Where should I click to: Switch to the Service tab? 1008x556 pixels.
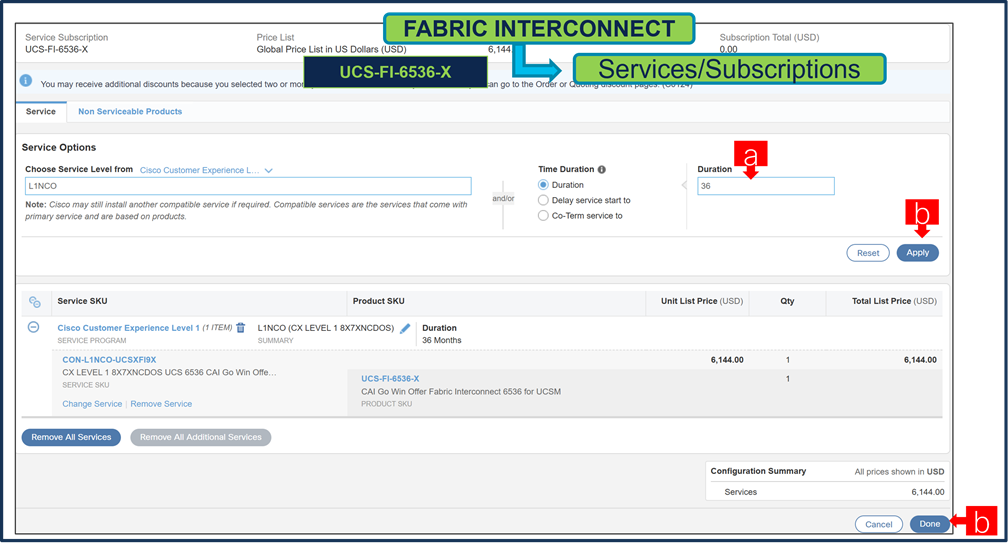(x=40, y=111)
